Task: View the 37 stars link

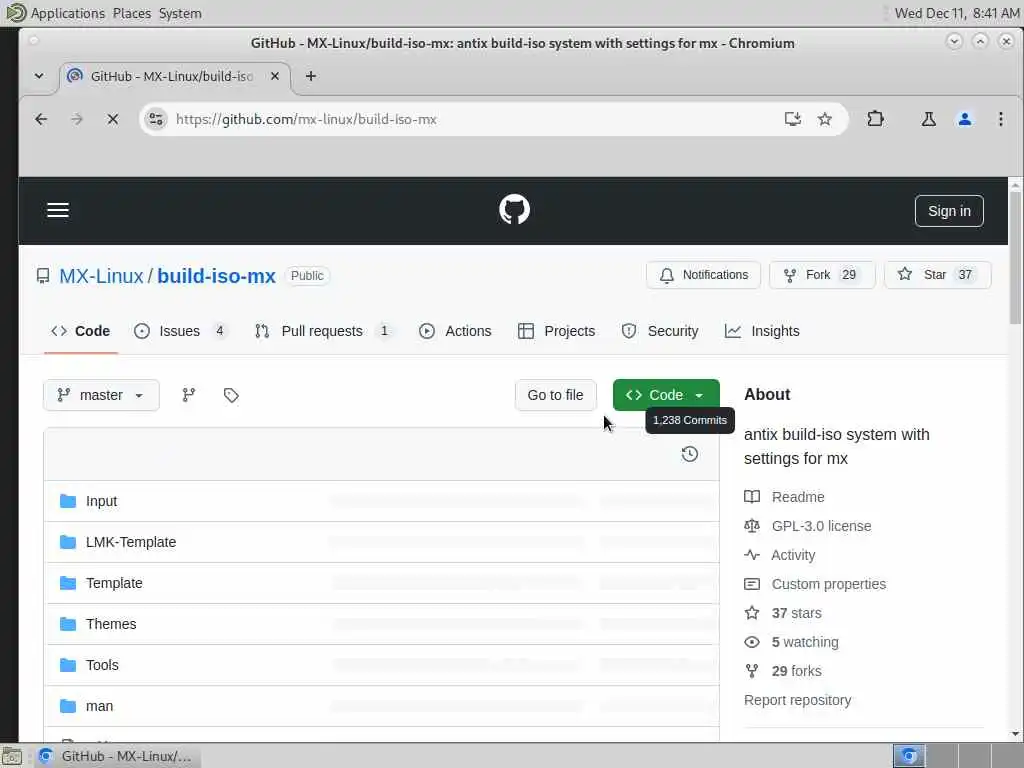Action: (796, 613)
